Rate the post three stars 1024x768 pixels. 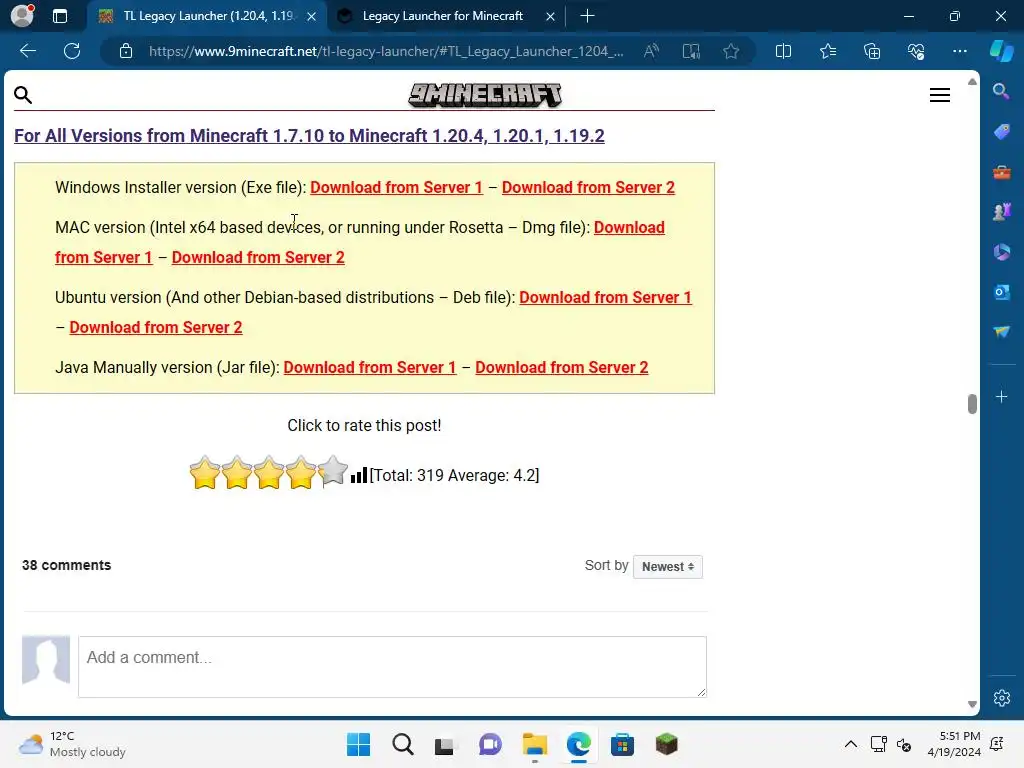pos(268,472)
